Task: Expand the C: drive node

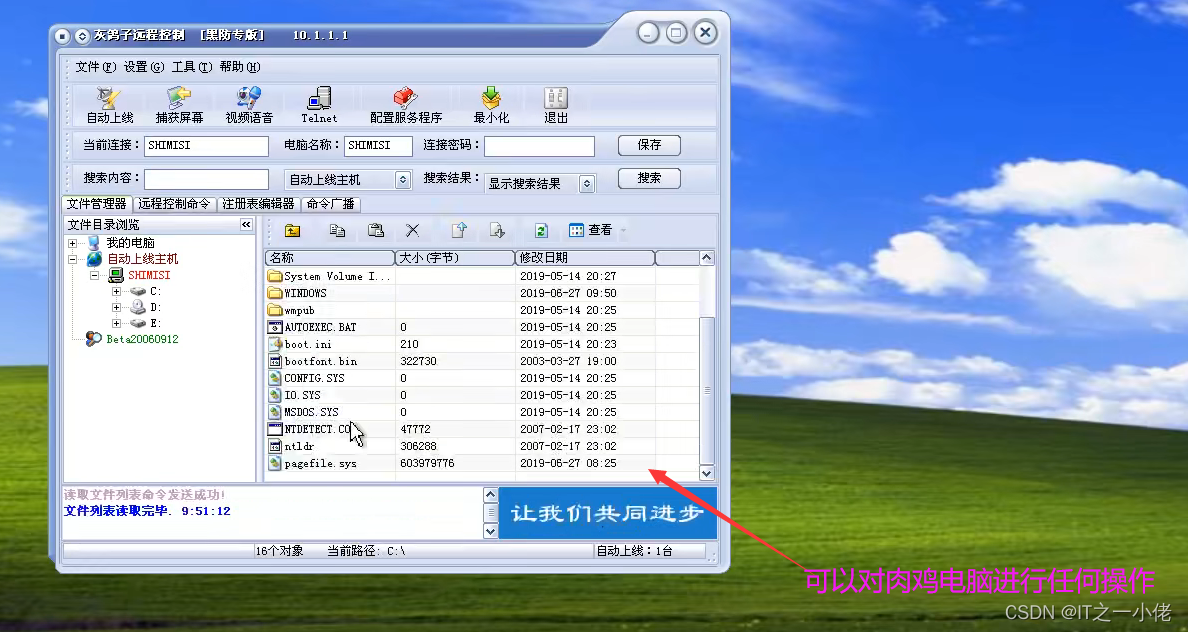Action: coord(116,292)
